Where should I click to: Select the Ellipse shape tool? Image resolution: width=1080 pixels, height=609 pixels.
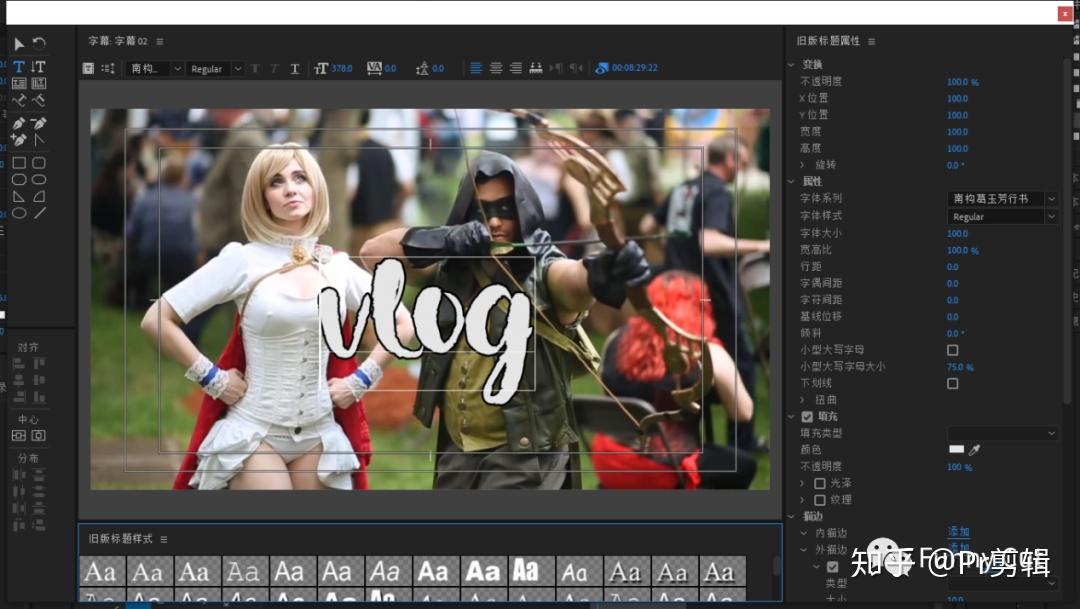pyautogui.click(x=19, y=214)
